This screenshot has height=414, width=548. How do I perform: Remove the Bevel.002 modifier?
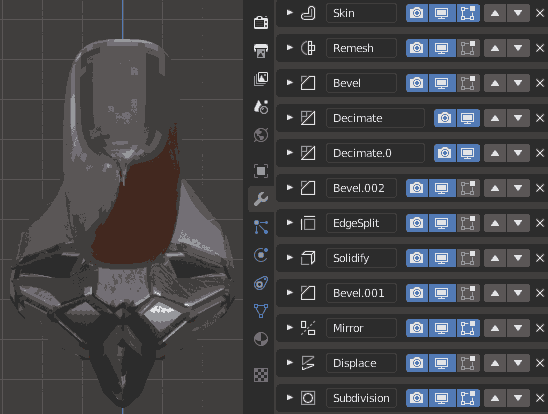[x=540, y=188]
